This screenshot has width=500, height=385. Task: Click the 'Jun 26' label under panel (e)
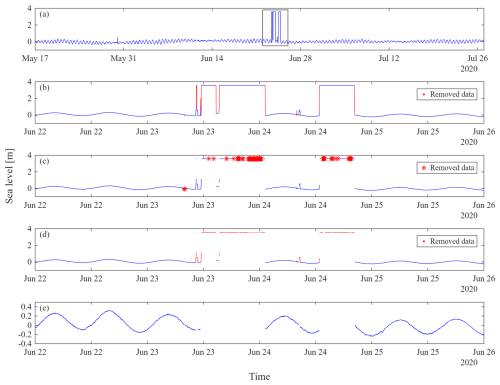click(x=484, y=352)
